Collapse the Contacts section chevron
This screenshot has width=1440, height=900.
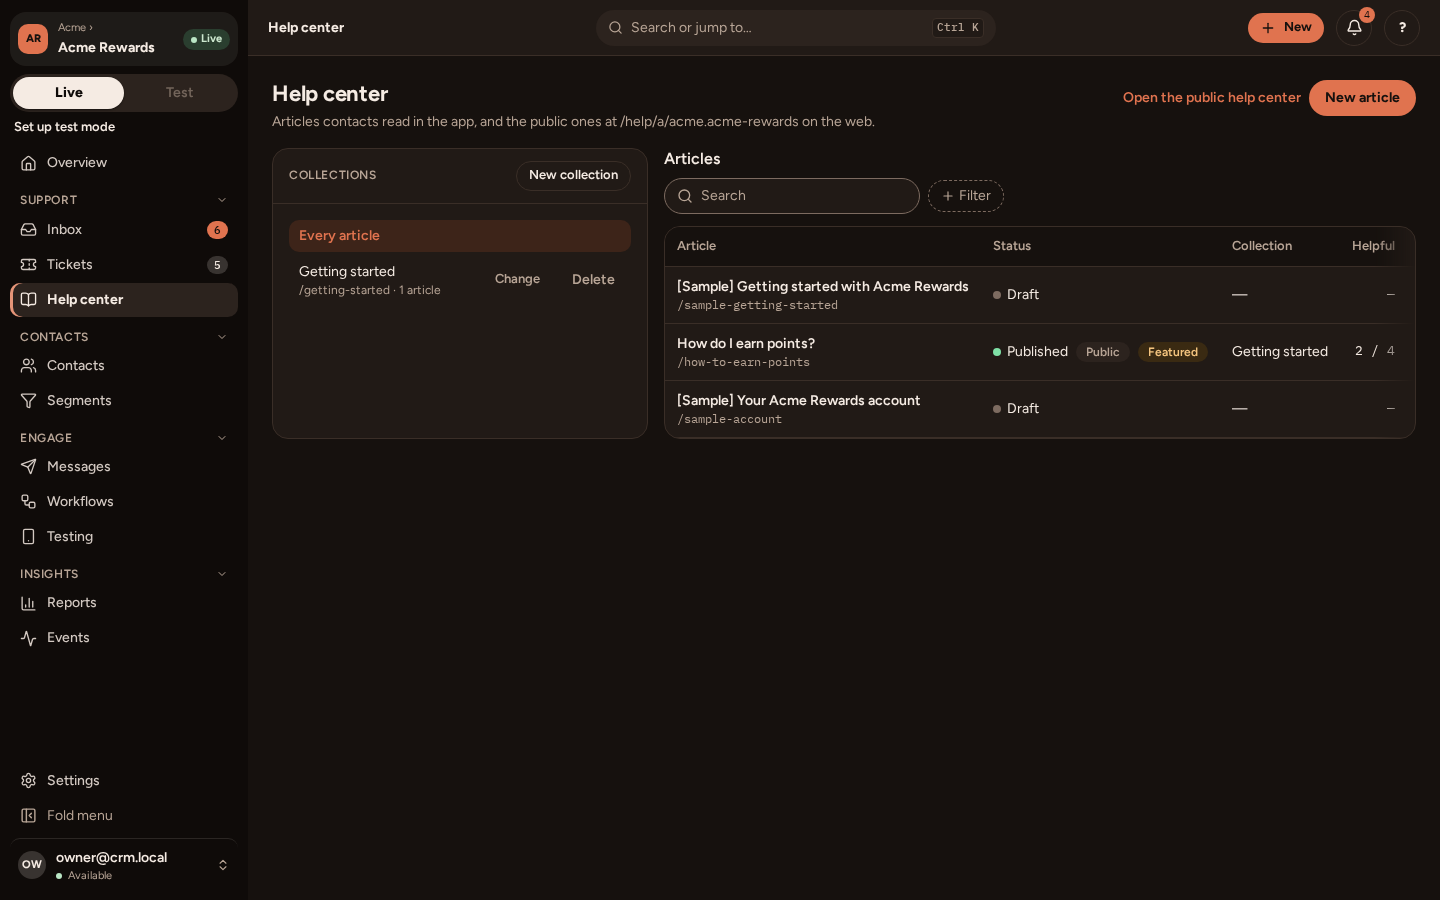(222, 337)
